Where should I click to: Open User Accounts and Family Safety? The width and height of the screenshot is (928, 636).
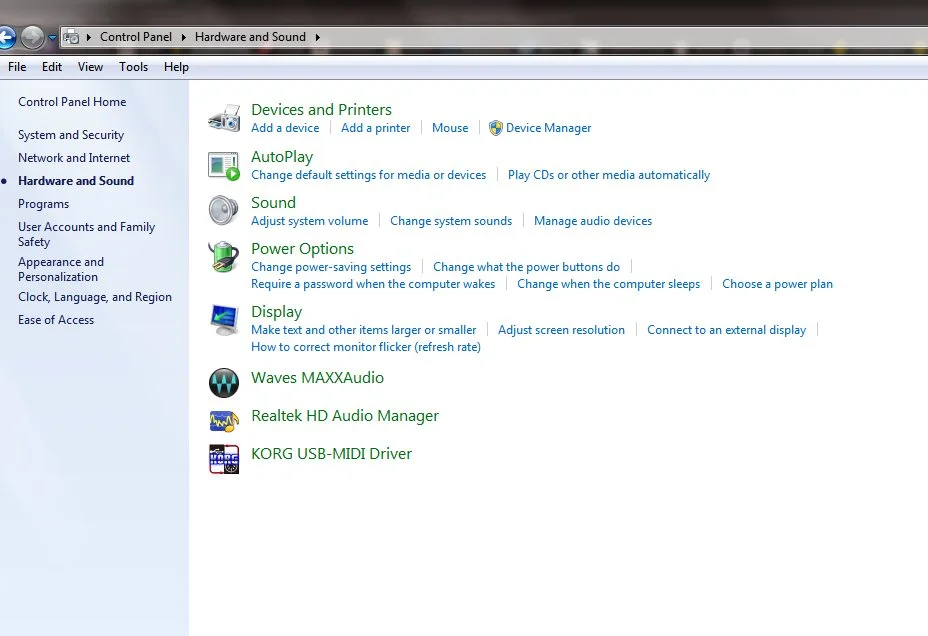pyautogui.click(x=86, y=234)
